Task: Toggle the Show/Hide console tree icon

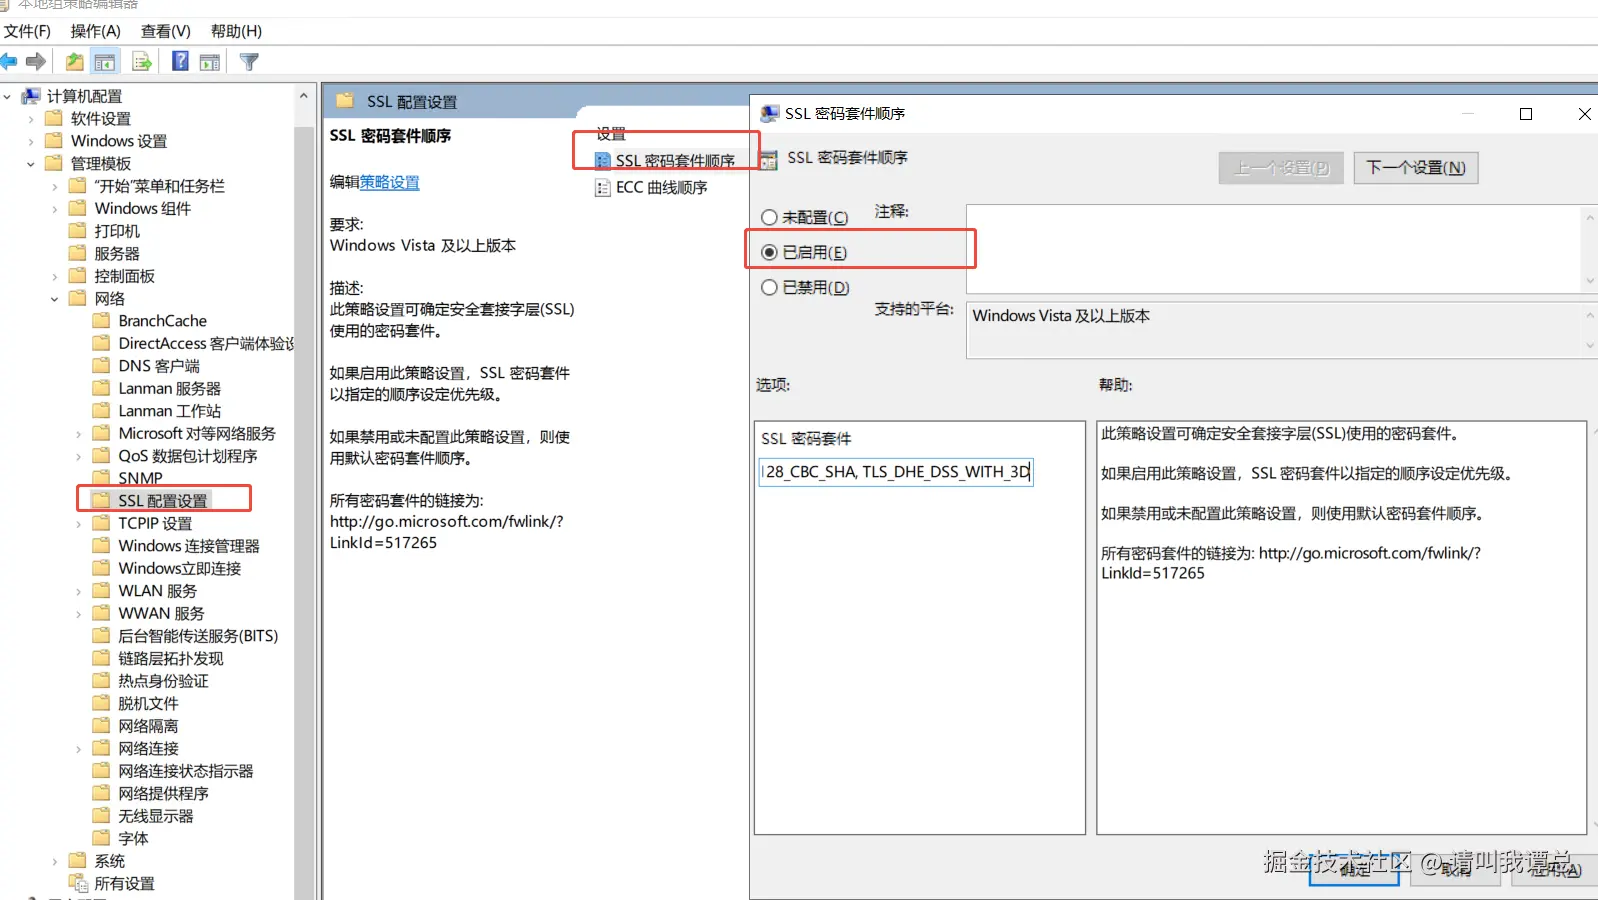Action: (104, 62)
